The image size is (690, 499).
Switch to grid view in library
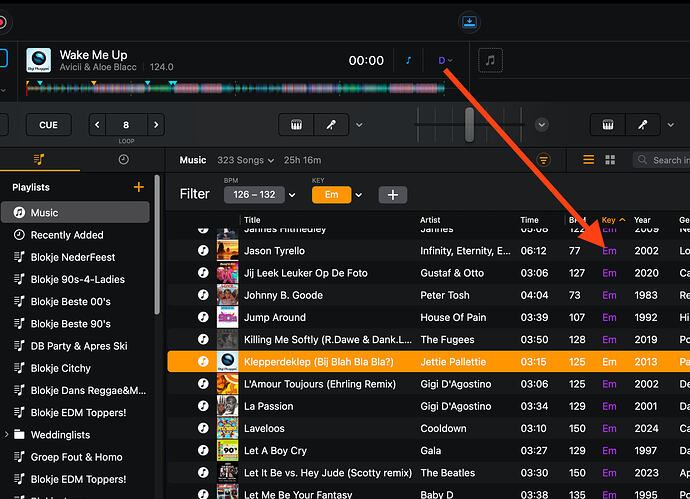click(x=610, y=160)
